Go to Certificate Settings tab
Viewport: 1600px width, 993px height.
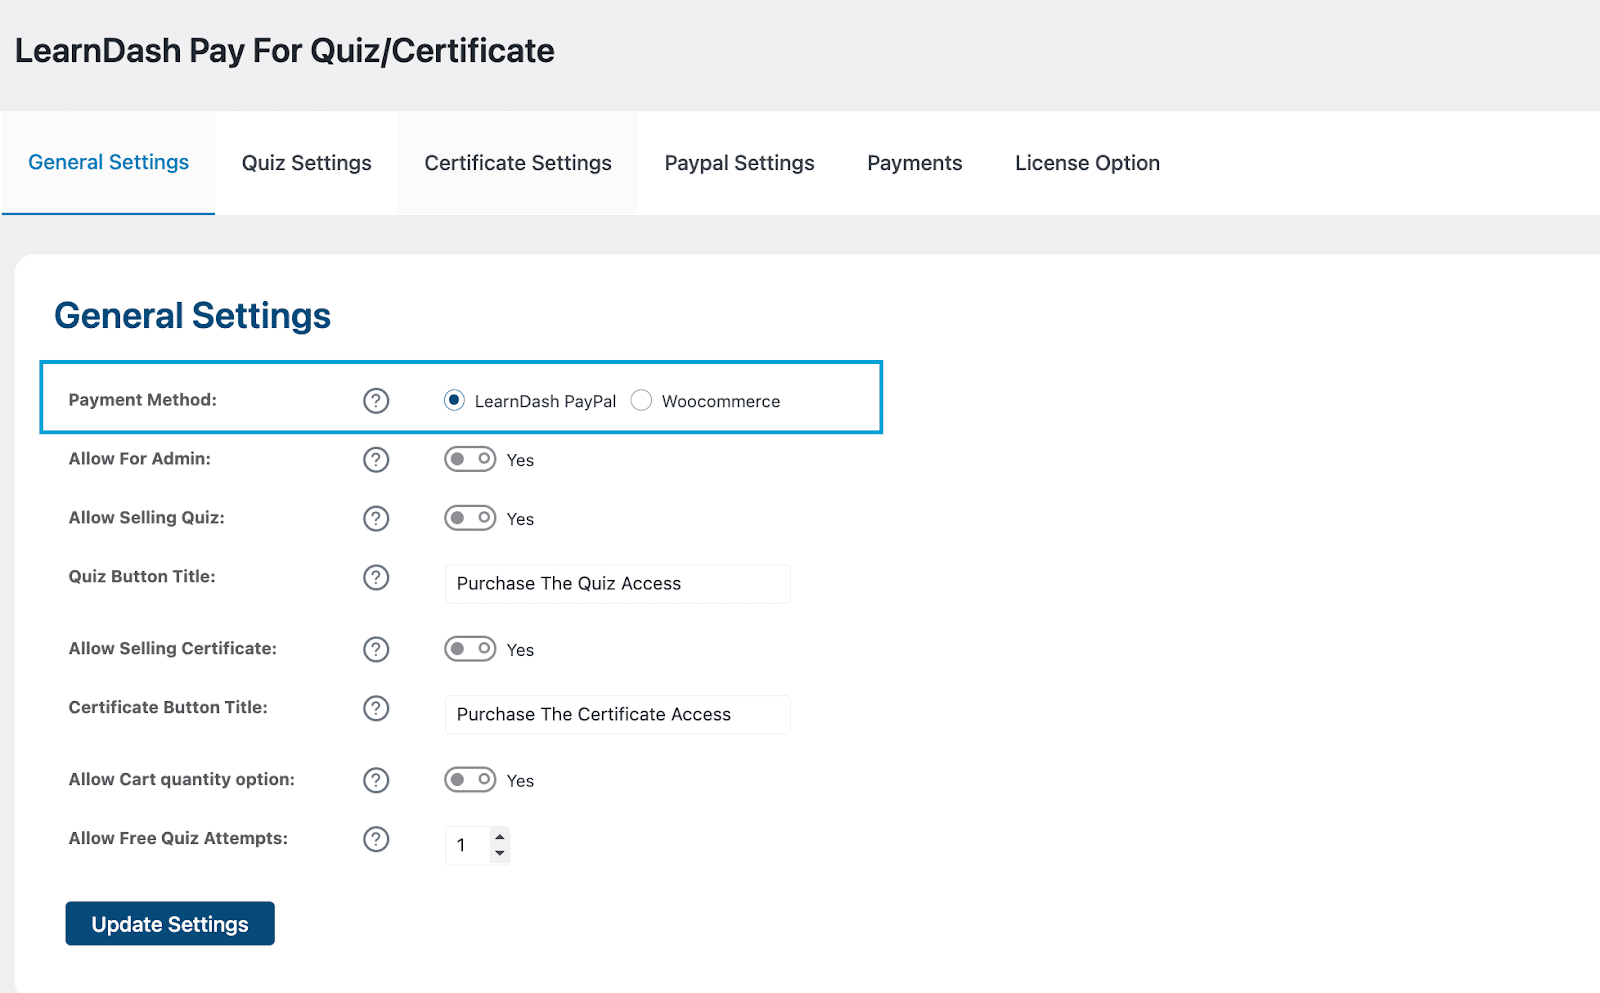[x=518, y=163]
